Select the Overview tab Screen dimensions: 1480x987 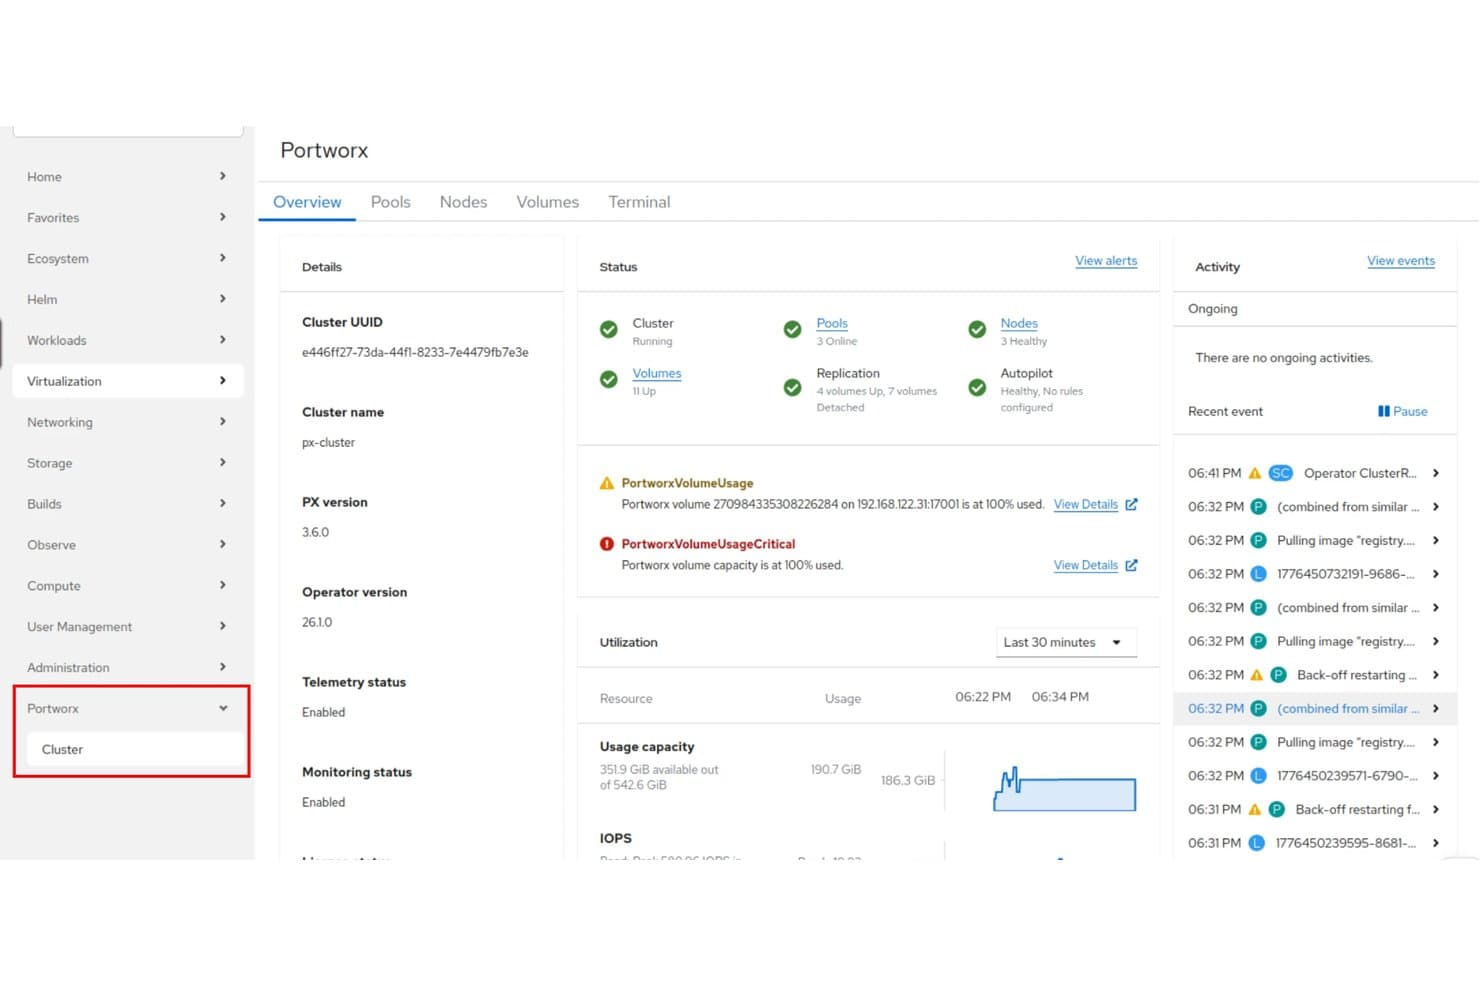pos(307,202)
